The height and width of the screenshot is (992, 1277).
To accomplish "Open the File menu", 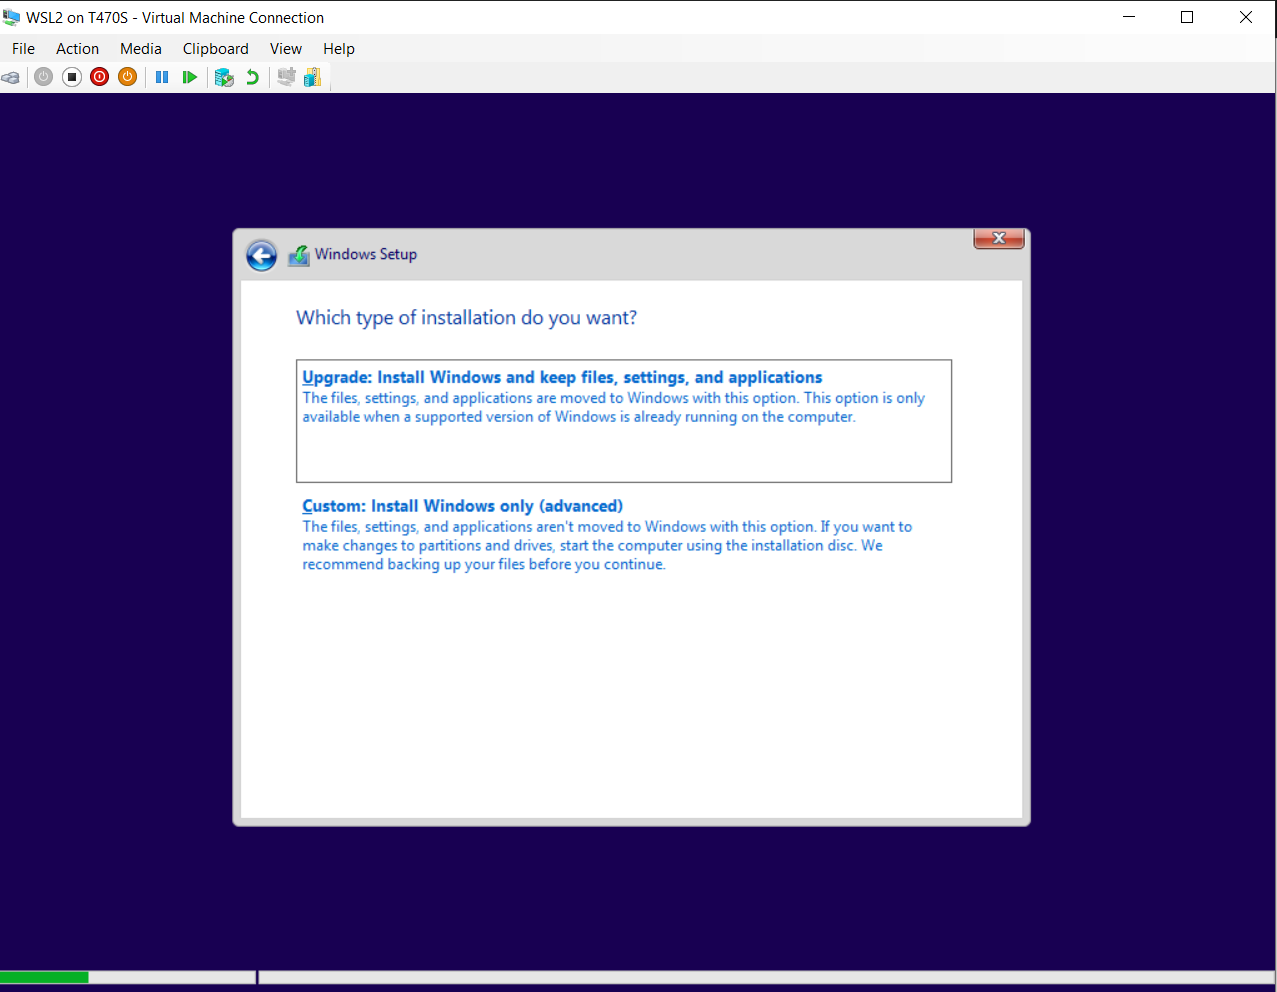I will click(x=23, y=49).
